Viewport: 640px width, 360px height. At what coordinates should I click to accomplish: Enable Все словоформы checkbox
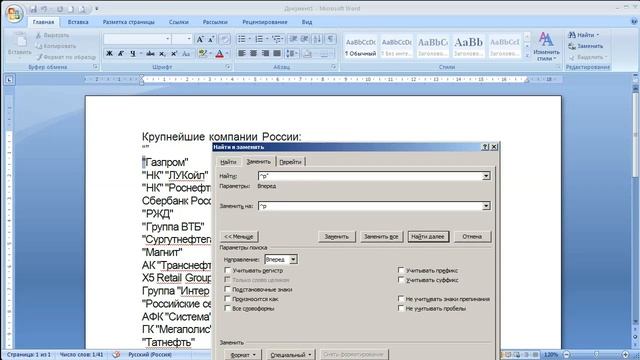point(228,309)
